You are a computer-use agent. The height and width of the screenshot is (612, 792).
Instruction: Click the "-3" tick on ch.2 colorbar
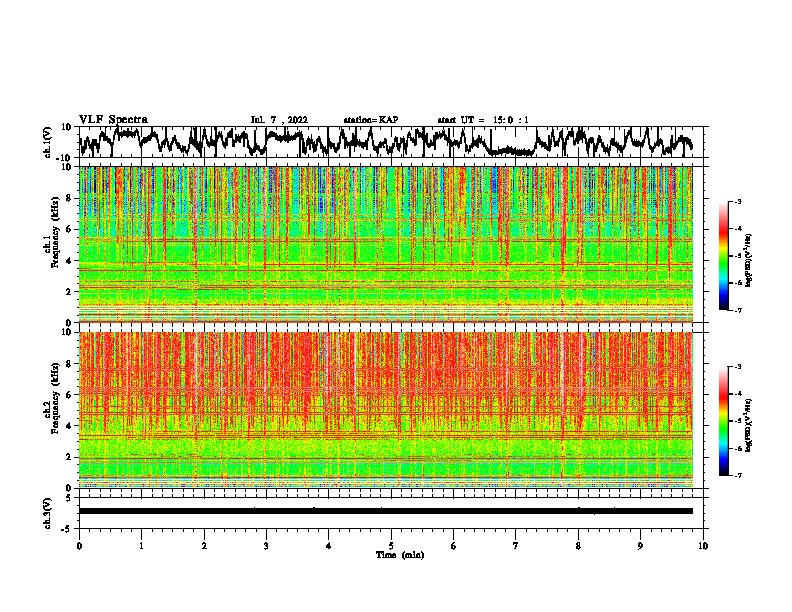pos(737,367)
